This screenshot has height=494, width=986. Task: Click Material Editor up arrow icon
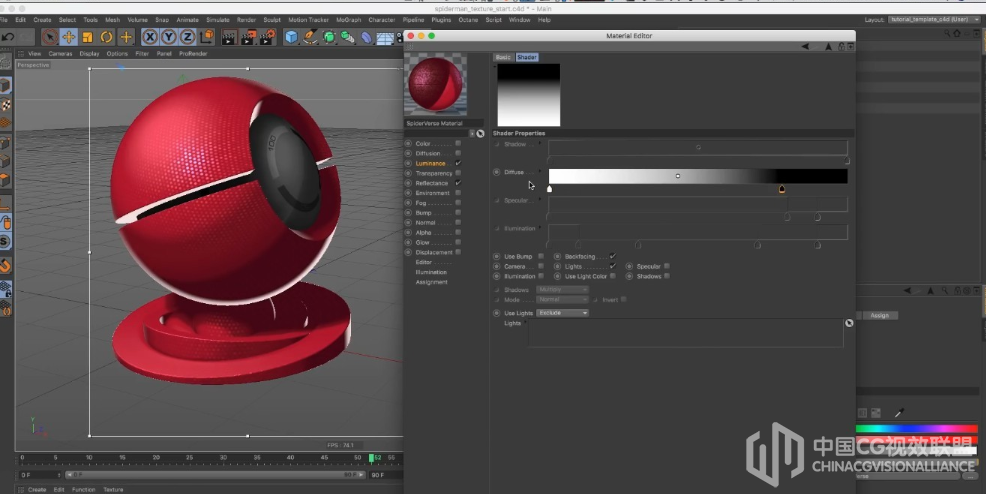(x=828, y=47)
